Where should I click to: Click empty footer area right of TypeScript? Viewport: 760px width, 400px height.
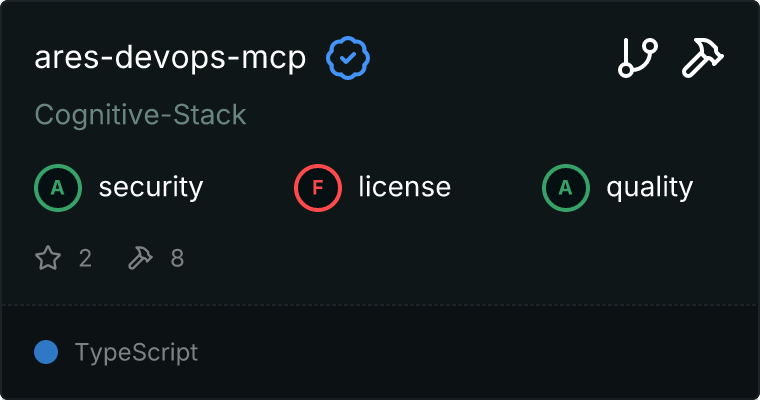(x=480, y=352)
